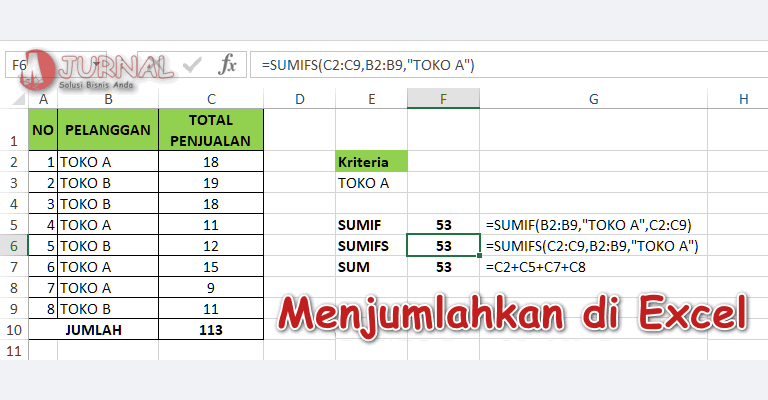The width and height of the screenshot is (768, 400).
Task: Select active cell F6 showing 53
Action: pyautogui.click(x=443, y=246)
